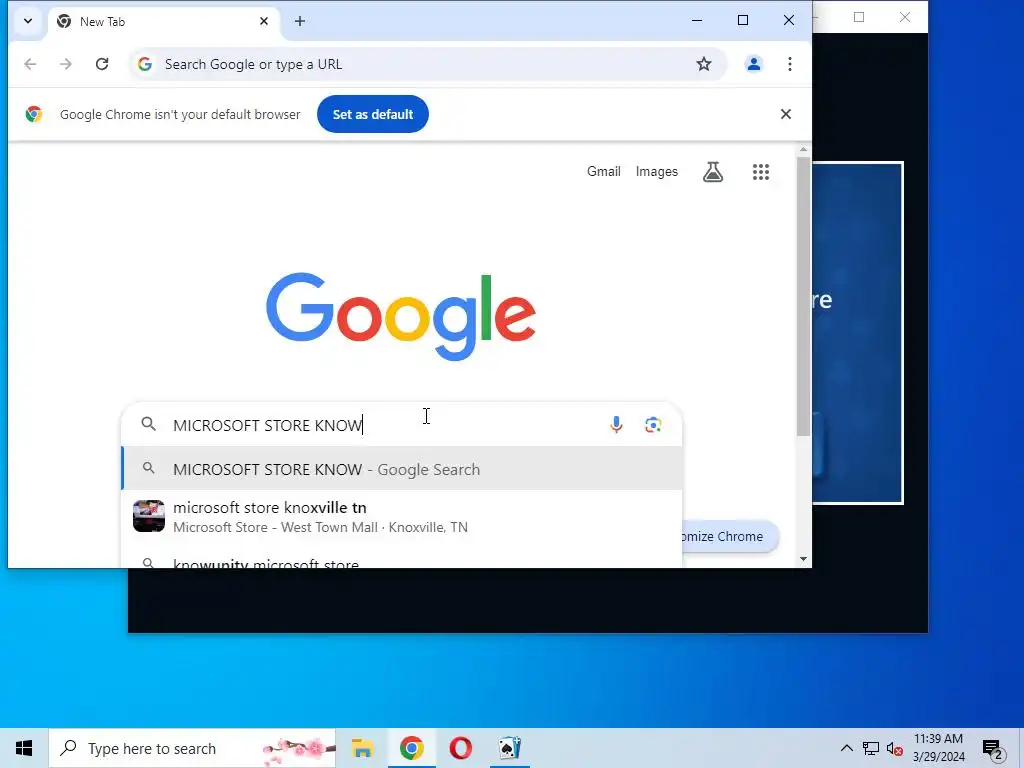Click the page scrollbar down arrow
This screenshot has width=1024, height=768.
click(x=803, y=559)
